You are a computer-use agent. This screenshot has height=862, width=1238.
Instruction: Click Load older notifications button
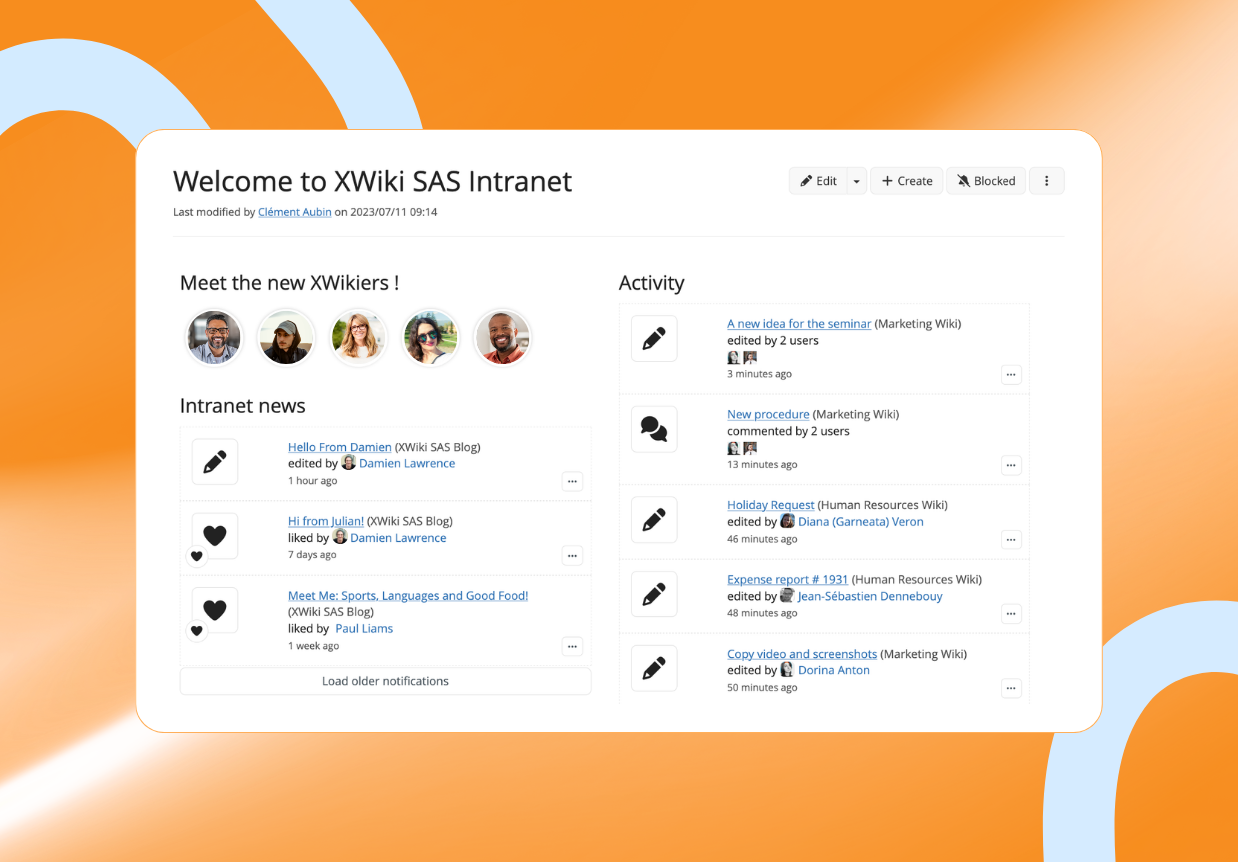click(x=385, y=681)
